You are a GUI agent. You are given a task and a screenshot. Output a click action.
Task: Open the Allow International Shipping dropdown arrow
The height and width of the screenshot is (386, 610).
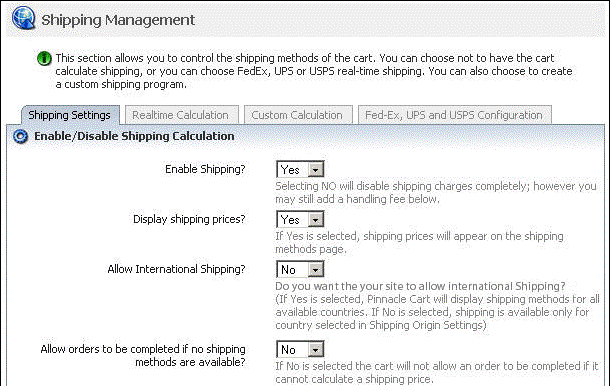[x=316, y=269]
